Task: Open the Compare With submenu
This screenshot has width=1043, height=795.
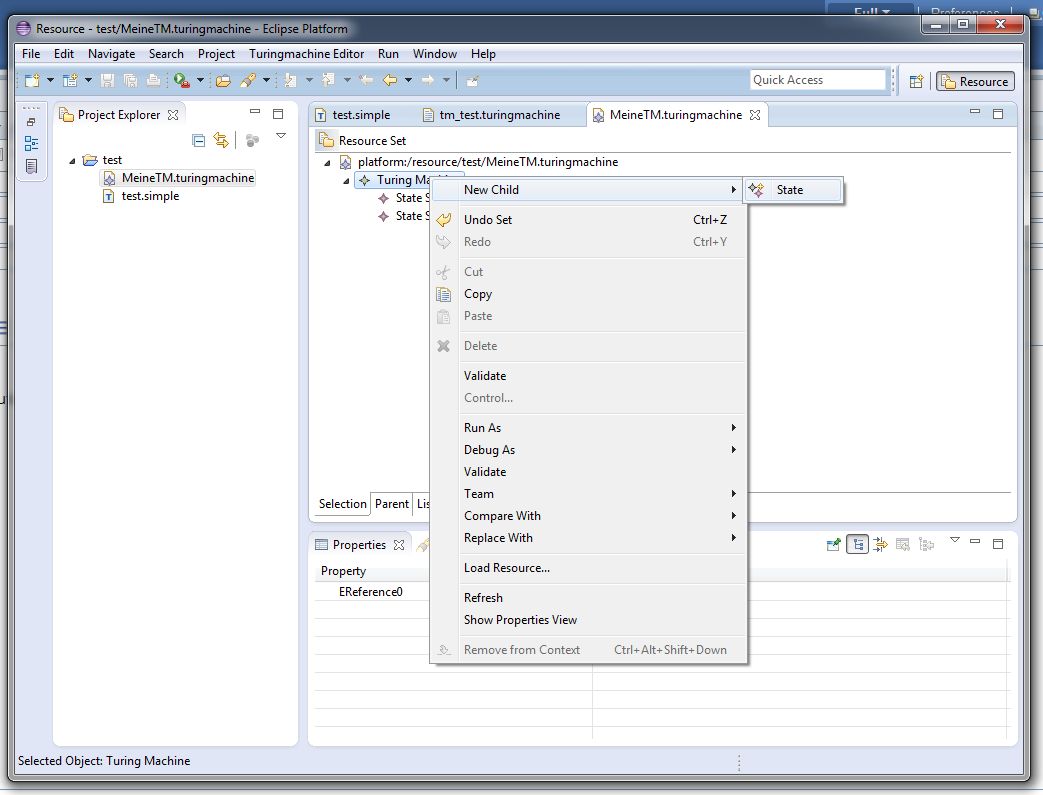Action: (x=589, y=515)
